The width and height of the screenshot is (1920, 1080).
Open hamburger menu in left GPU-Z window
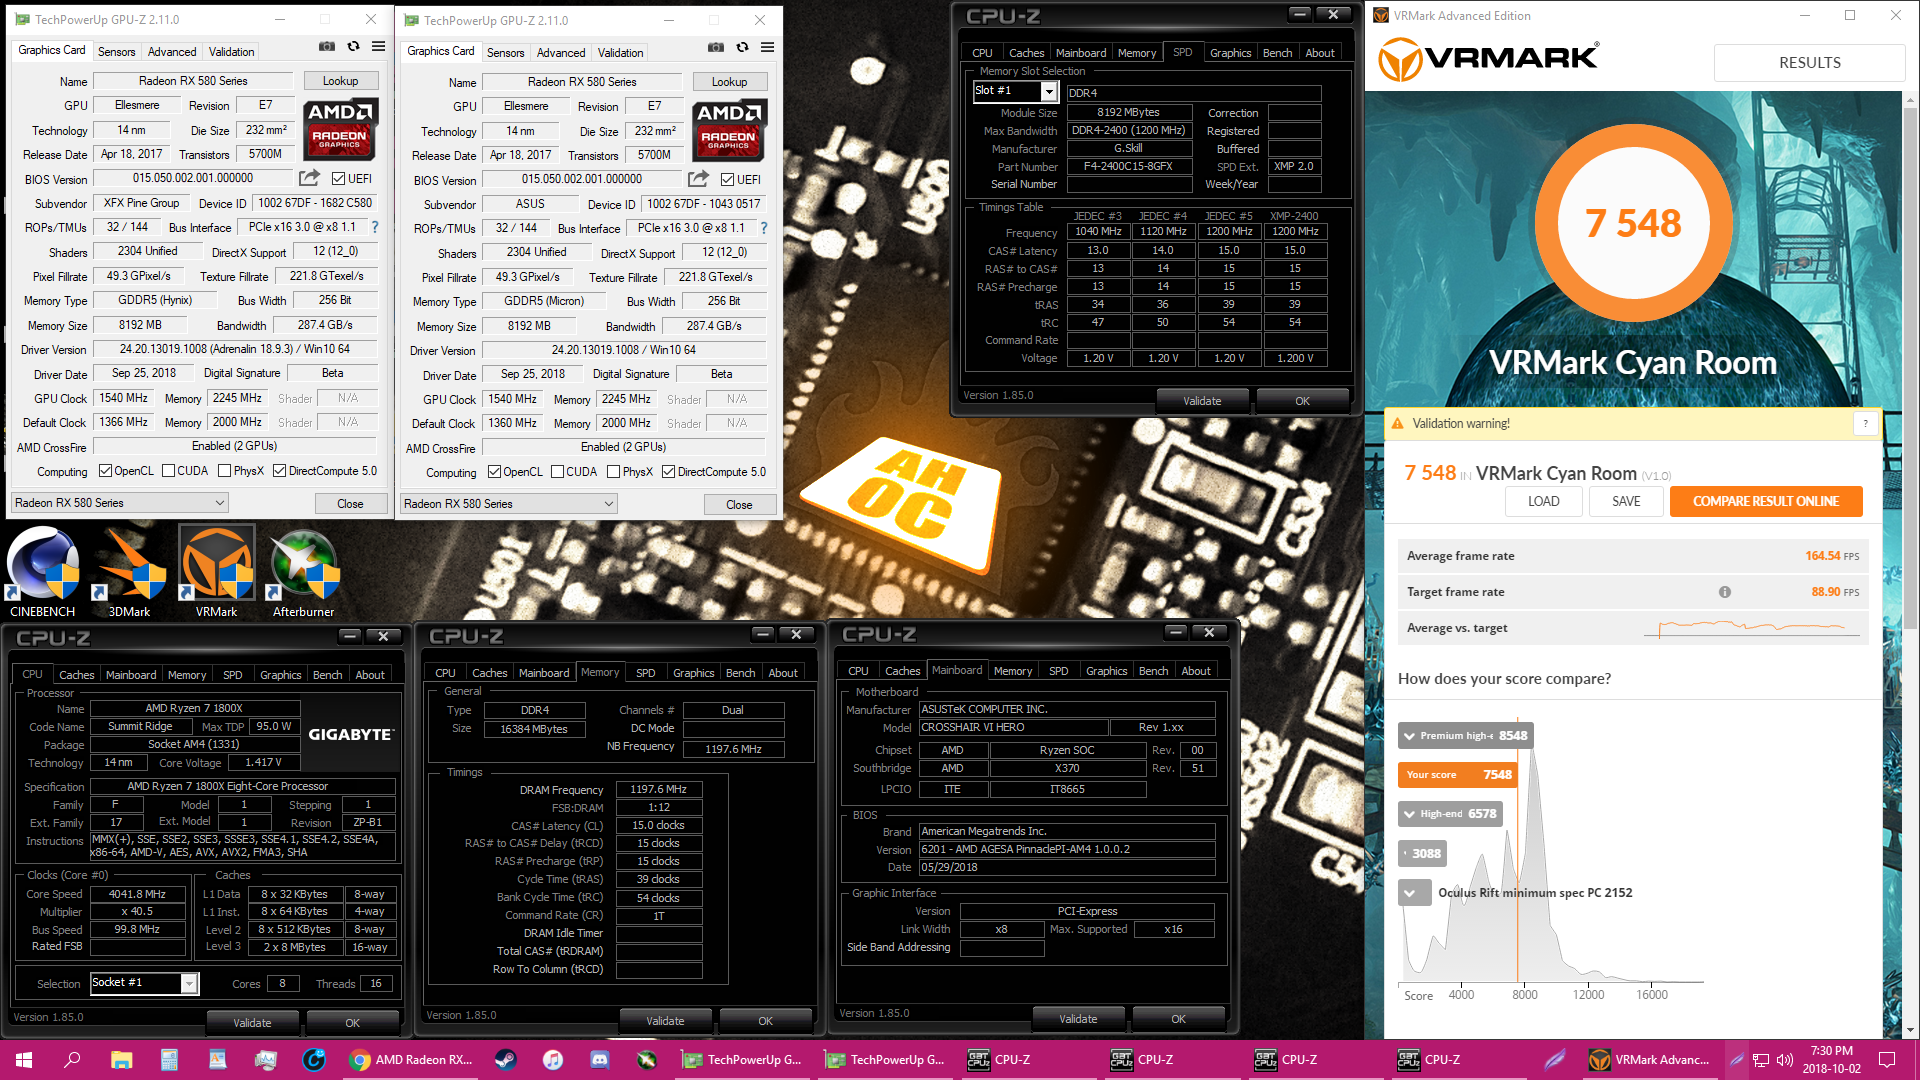pyautogui.click(x=378, y=46)
